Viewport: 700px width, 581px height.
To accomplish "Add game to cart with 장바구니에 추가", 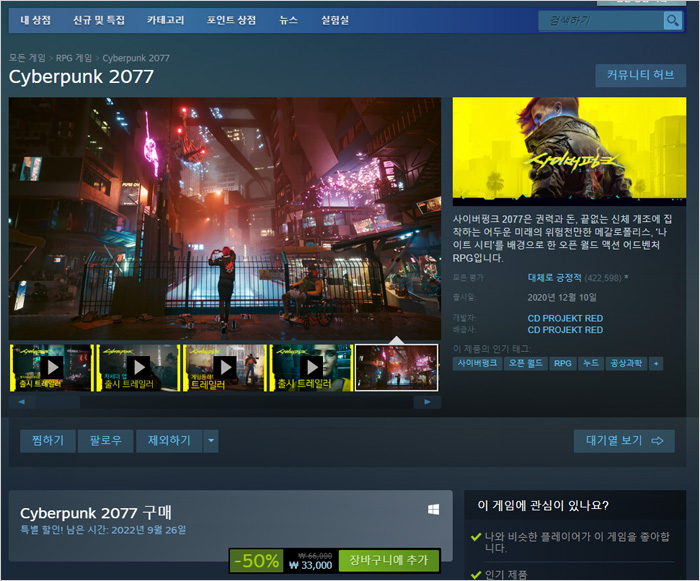I will (389, 561).
